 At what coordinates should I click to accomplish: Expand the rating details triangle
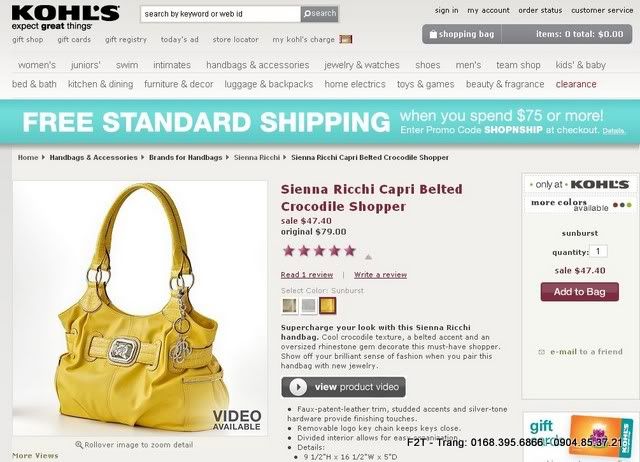(x=368, y=257)
